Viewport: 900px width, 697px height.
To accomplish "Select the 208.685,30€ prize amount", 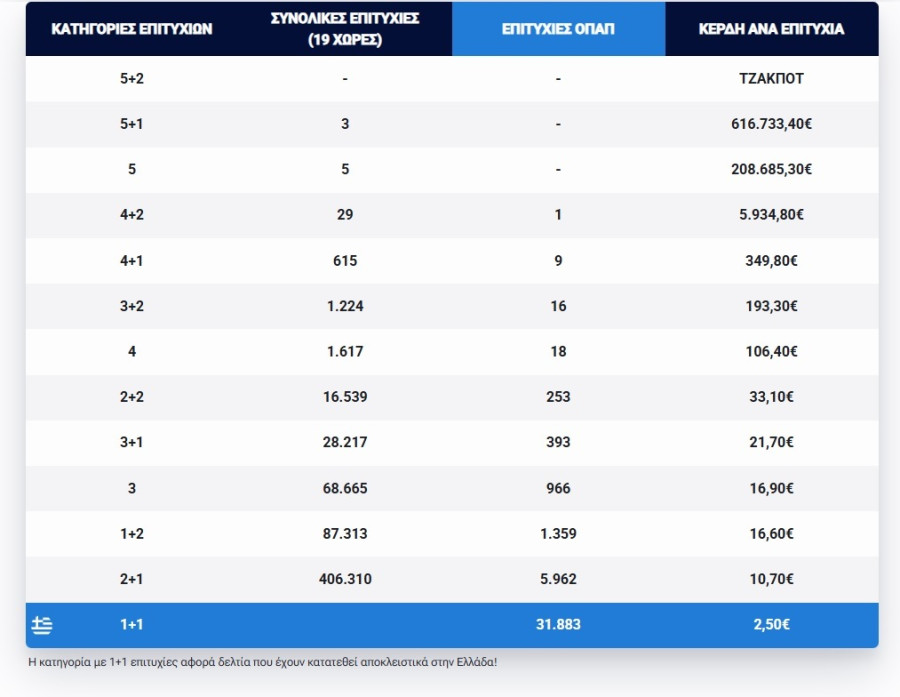I will pyautogui.click(x=771, y=170).
